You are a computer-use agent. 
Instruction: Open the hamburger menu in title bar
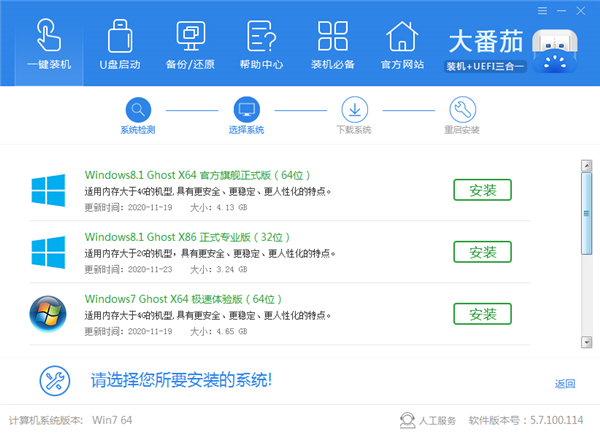pyautogui.click(x=542, y=11)
